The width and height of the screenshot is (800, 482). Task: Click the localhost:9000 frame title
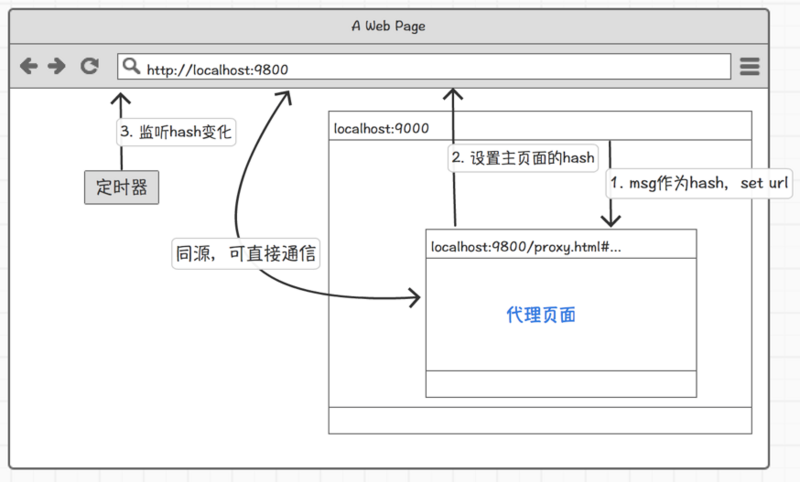381,129
